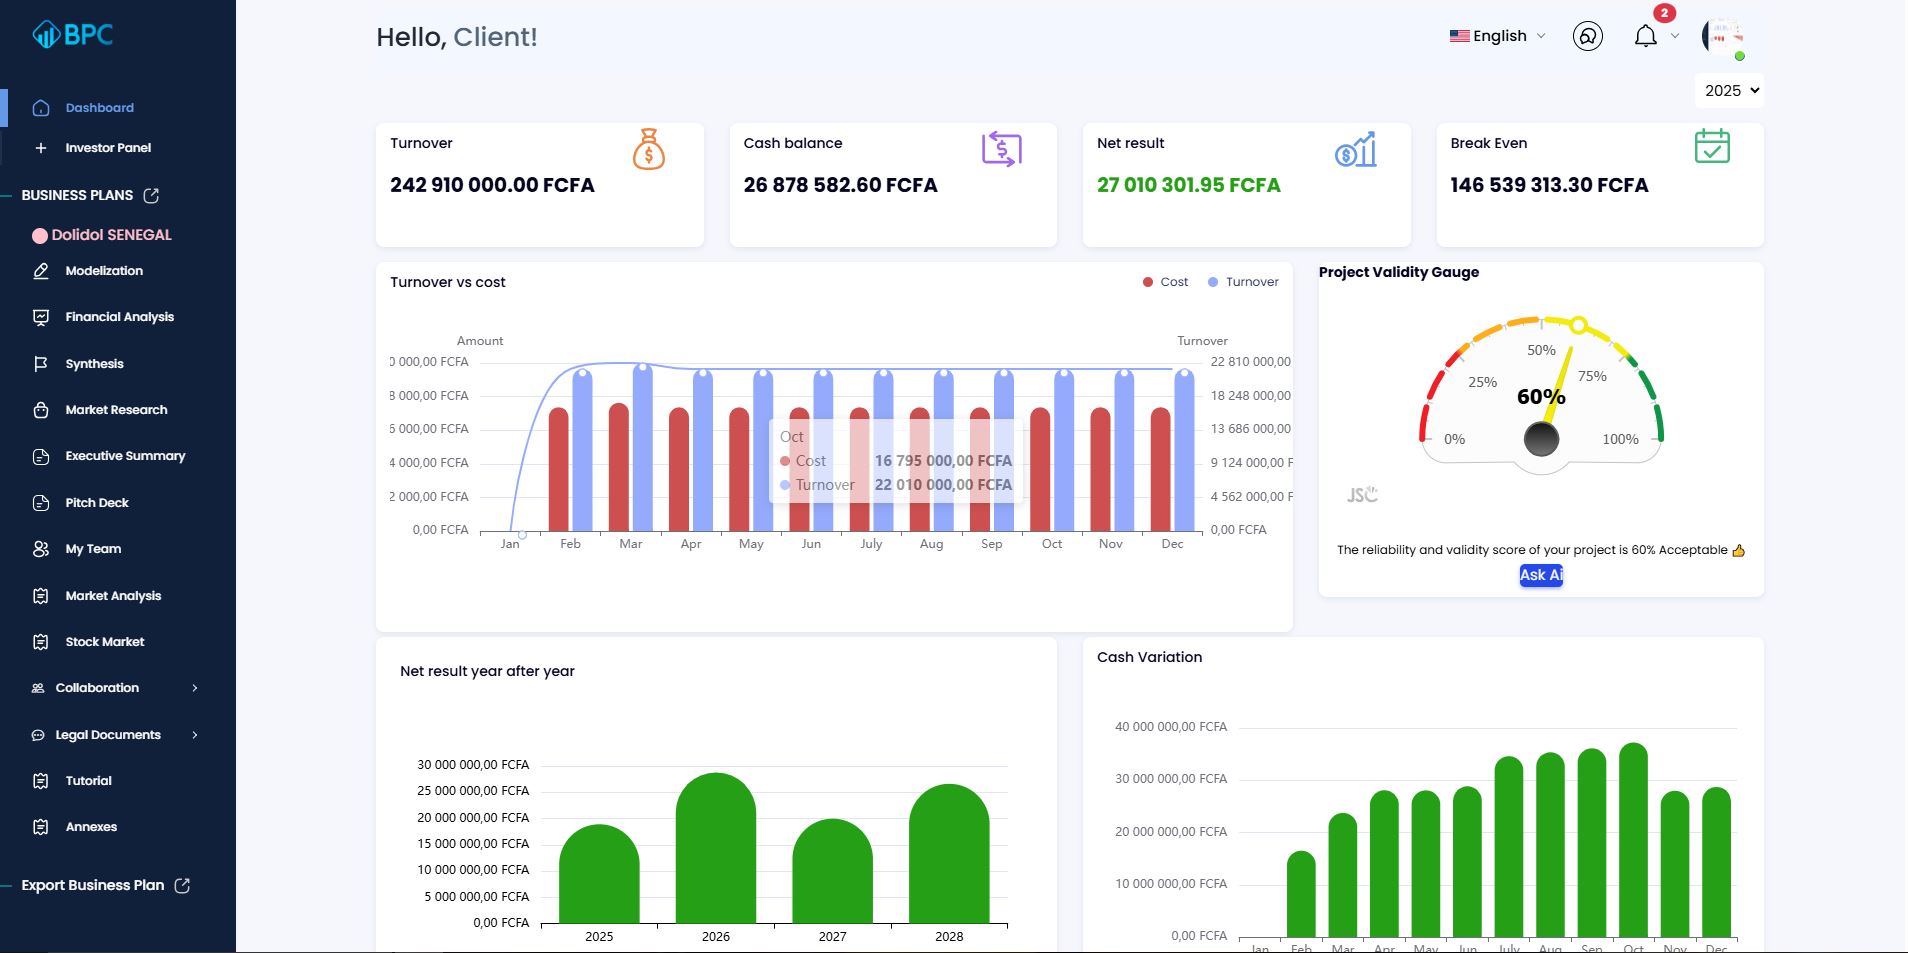Open Dashboard via the home icon

click(x=40, y=107)
